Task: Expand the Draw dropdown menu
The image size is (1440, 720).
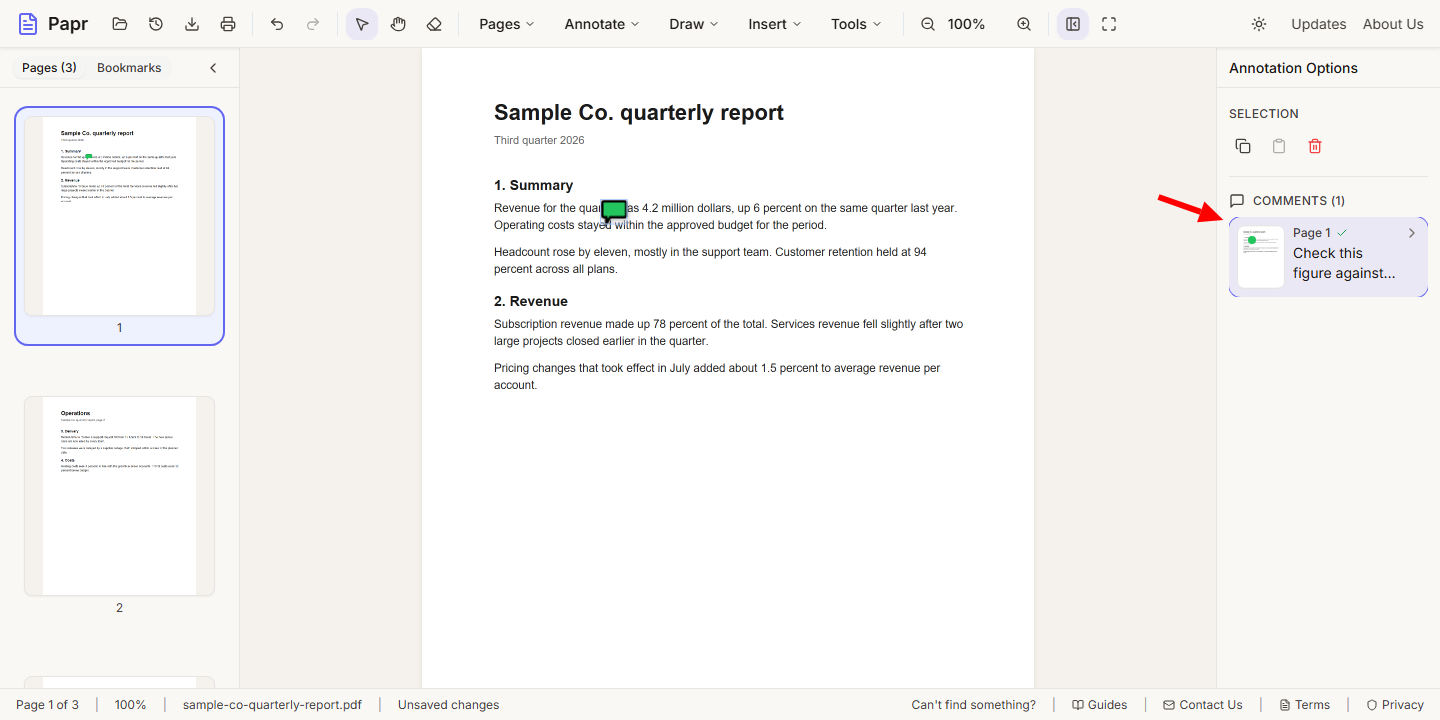Action: click(694, 24)
